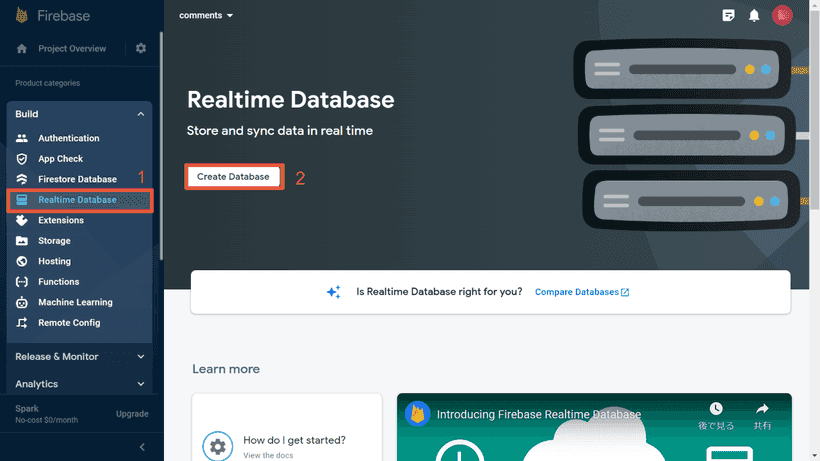
Task: Click the View the docs text
Action: [268, 455]
